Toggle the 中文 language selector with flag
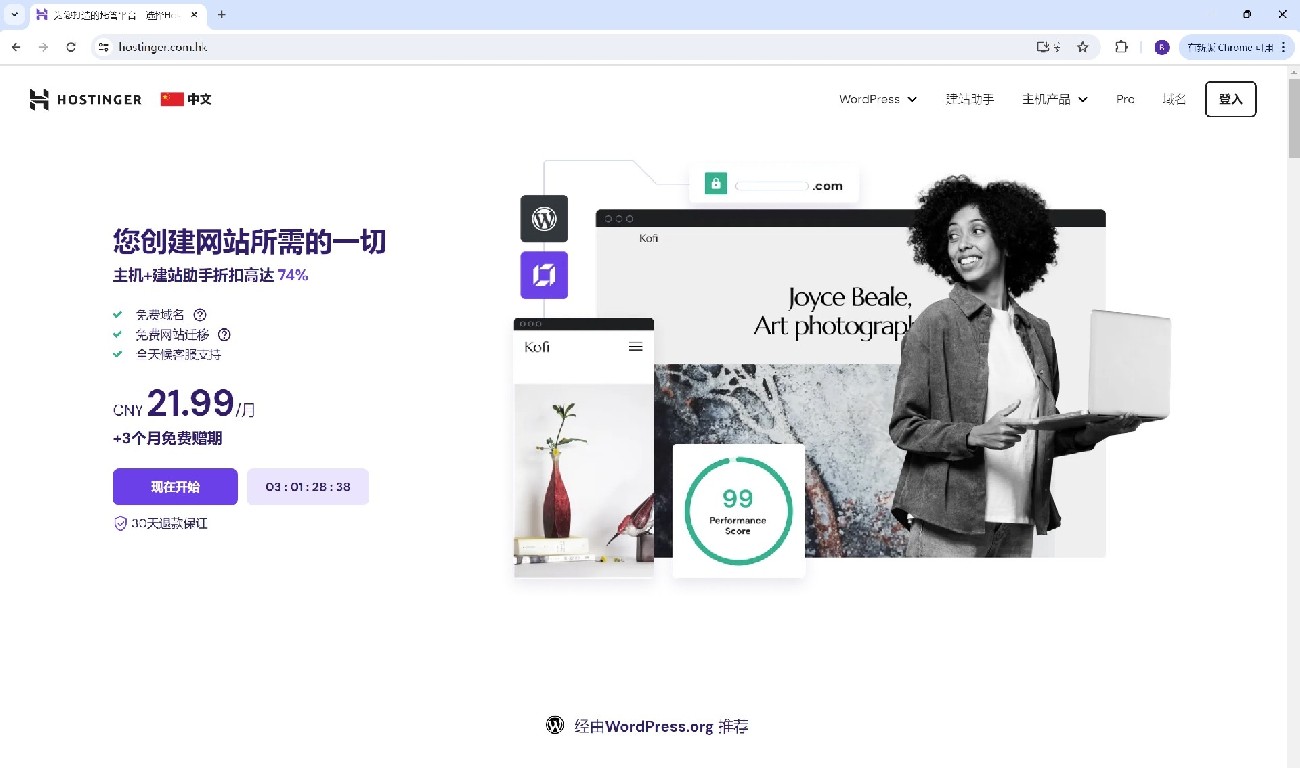This screenshot has width=1300, height=768. 185,99
